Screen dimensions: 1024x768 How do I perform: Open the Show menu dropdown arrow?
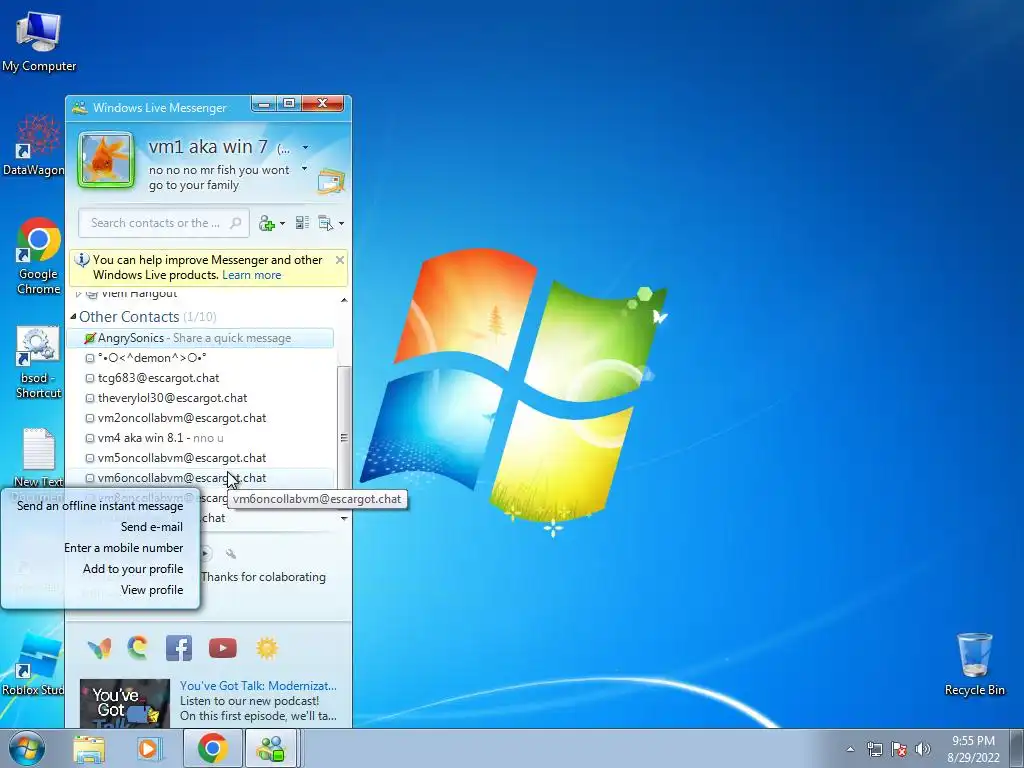[341, 223]
